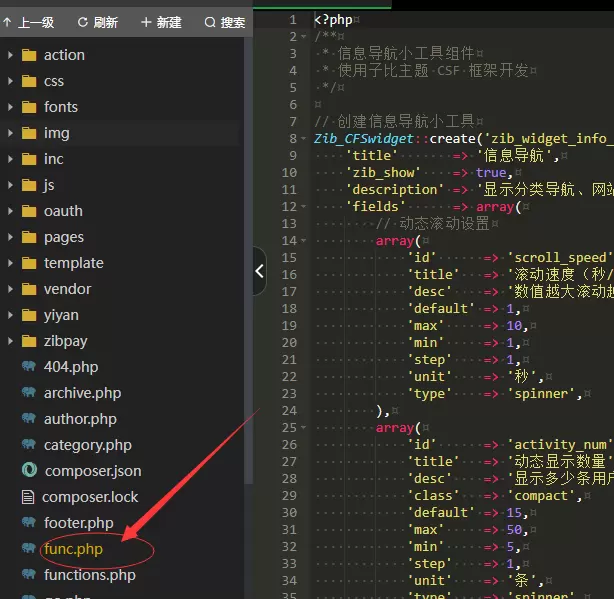
Task: Fold the array block at line 14
Action: (303, 240)
